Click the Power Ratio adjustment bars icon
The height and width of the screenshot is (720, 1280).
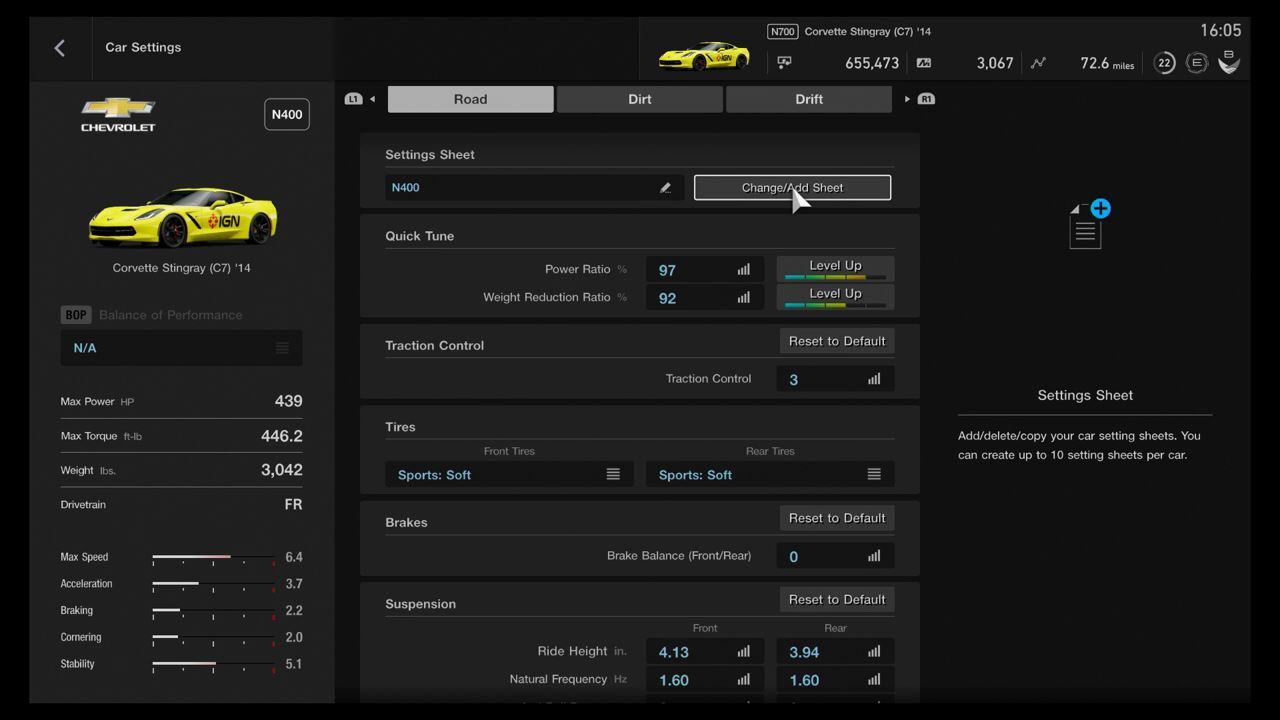pyautogui.click(x=743, y=270)
